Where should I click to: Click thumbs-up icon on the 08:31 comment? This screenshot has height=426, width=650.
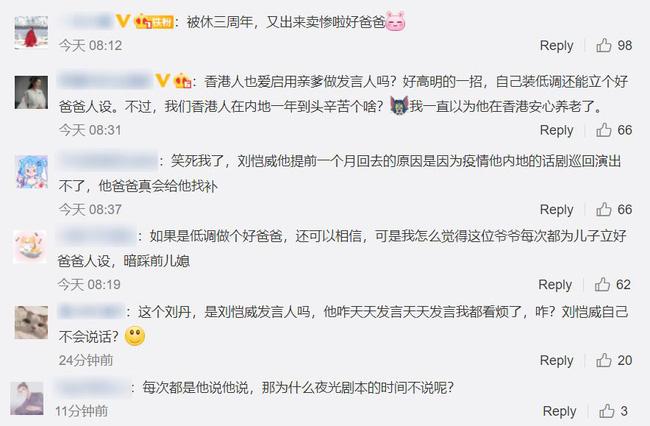(604, 130)
